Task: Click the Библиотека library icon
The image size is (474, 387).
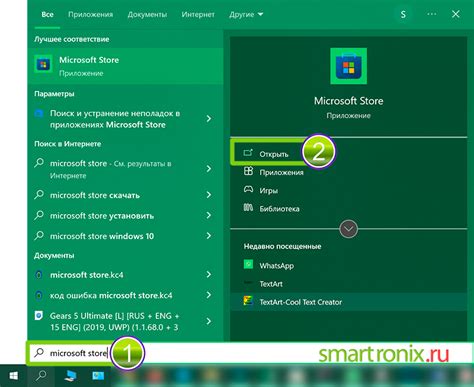Action: (x=248, y=208)
